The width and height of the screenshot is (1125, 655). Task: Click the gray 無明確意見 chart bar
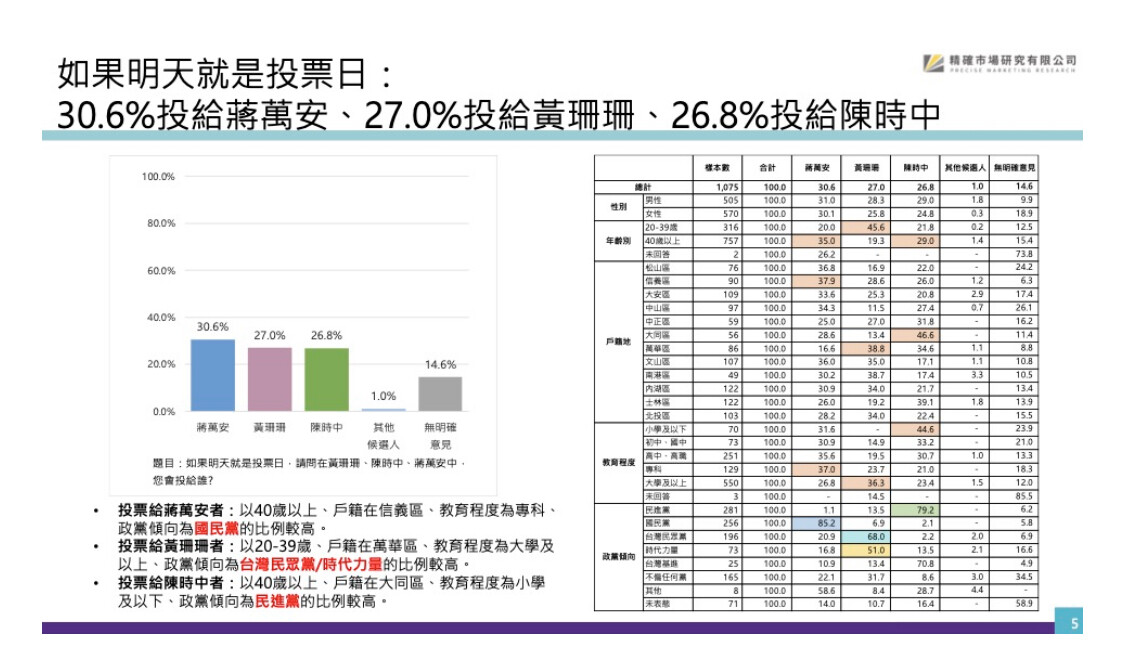[440, 394]
